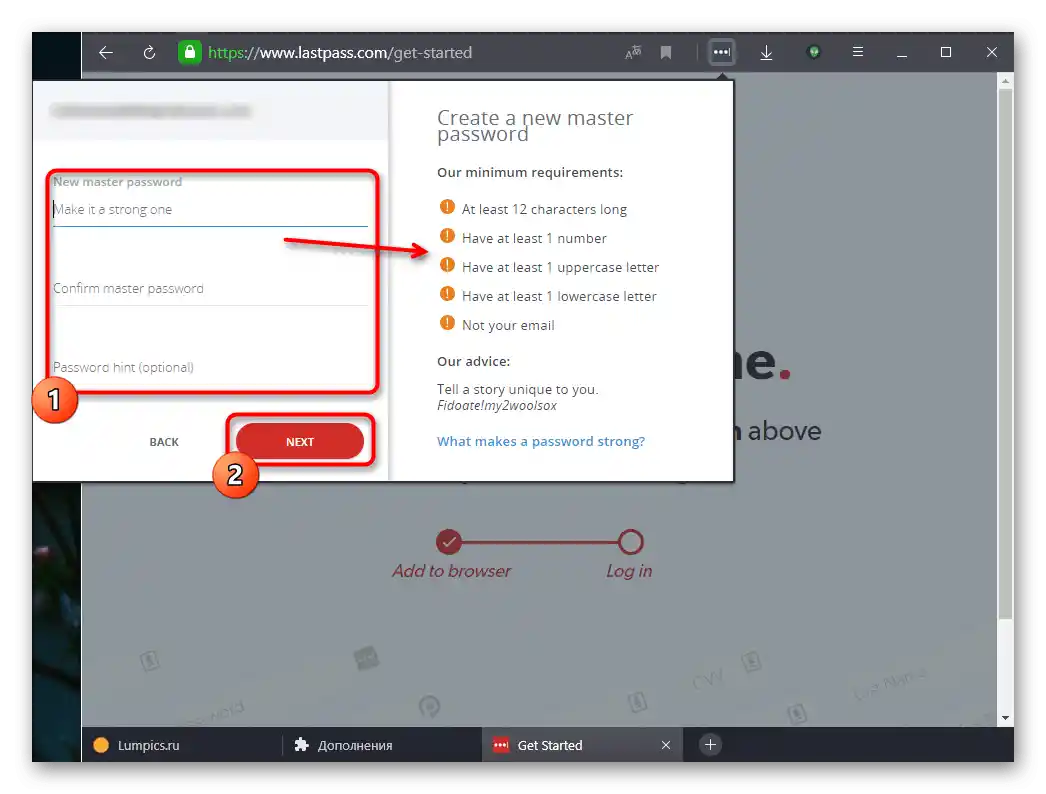
Task: Click warning icon beside 'uppercase letter'
Action: click(x=447, y=266)
